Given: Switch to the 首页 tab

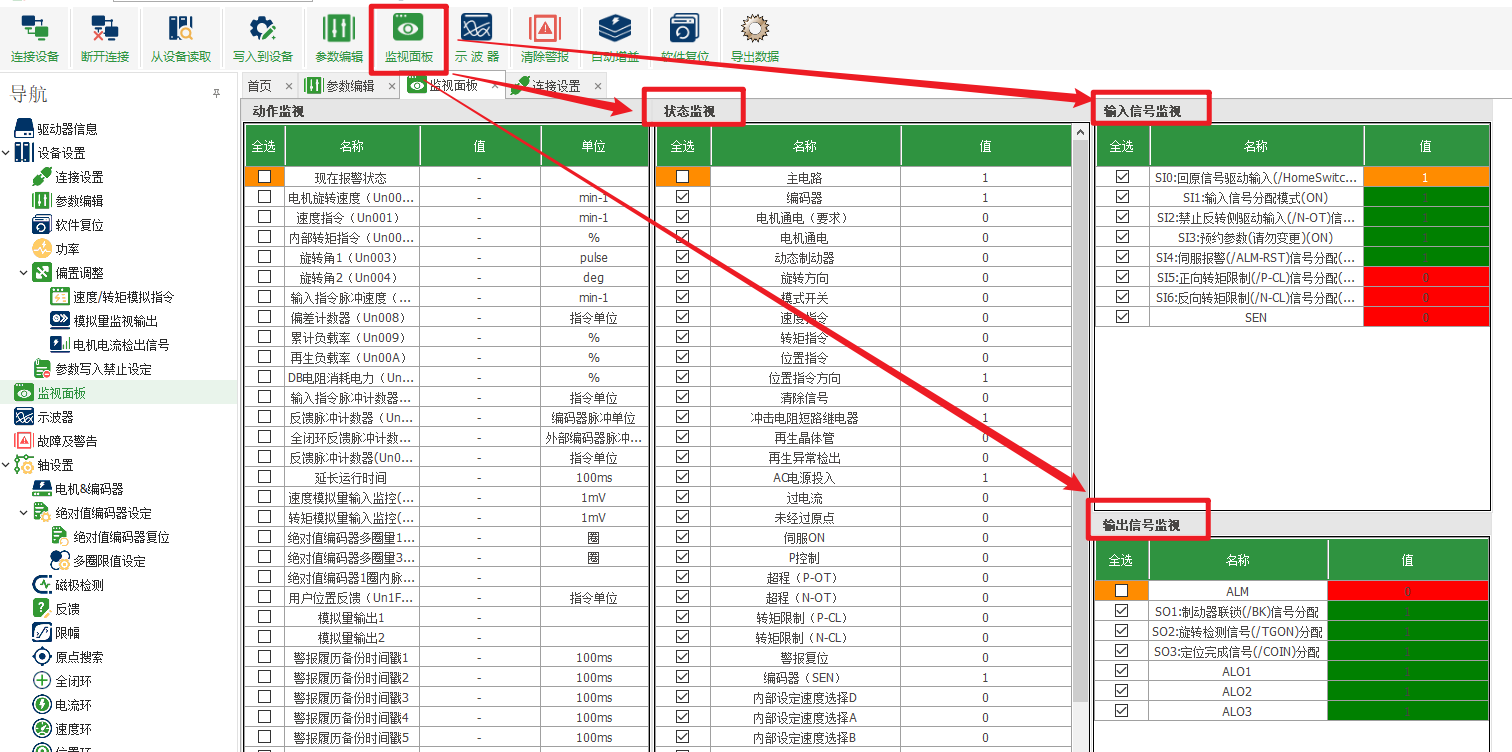Looking at the screenshot, I should click(260, 86).
